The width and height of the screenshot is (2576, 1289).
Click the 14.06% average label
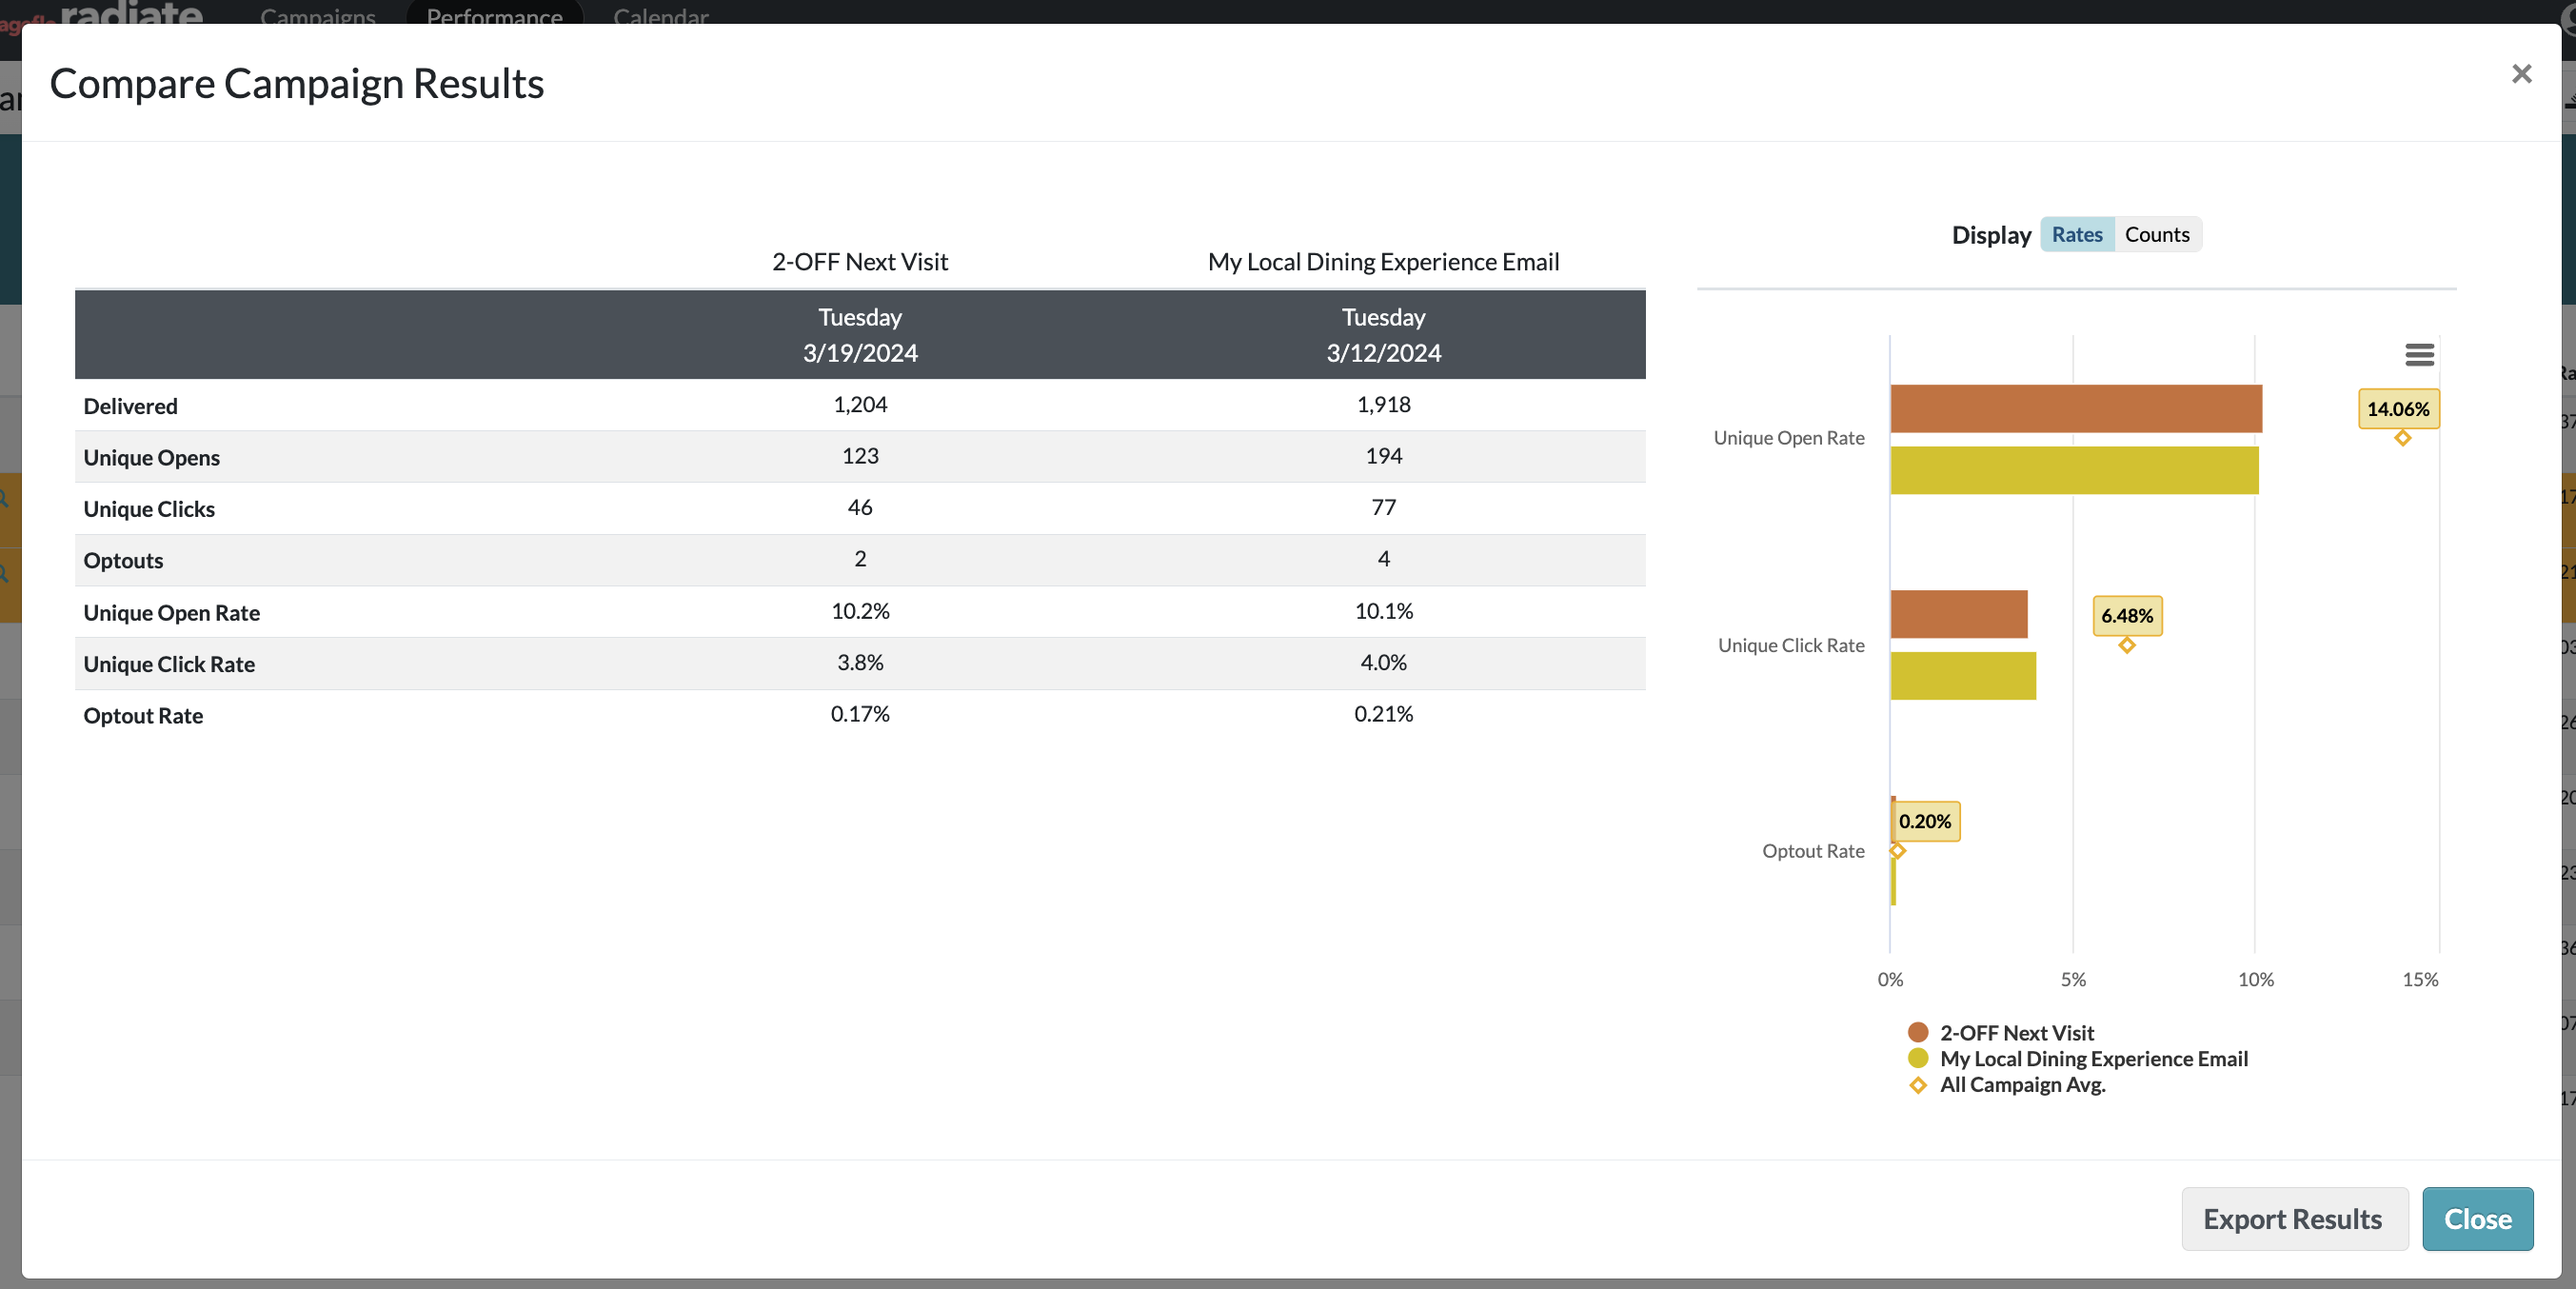2398,409
